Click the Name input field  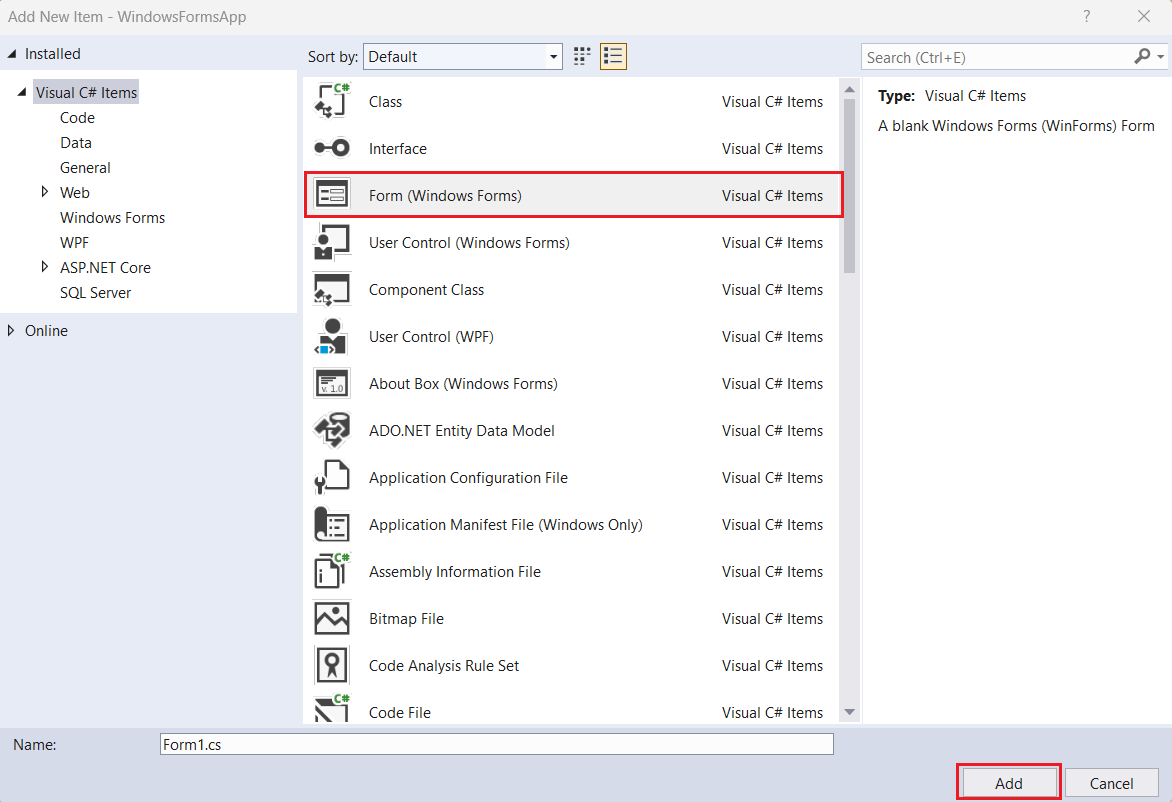pyautogui.click(x=496, y=744)
